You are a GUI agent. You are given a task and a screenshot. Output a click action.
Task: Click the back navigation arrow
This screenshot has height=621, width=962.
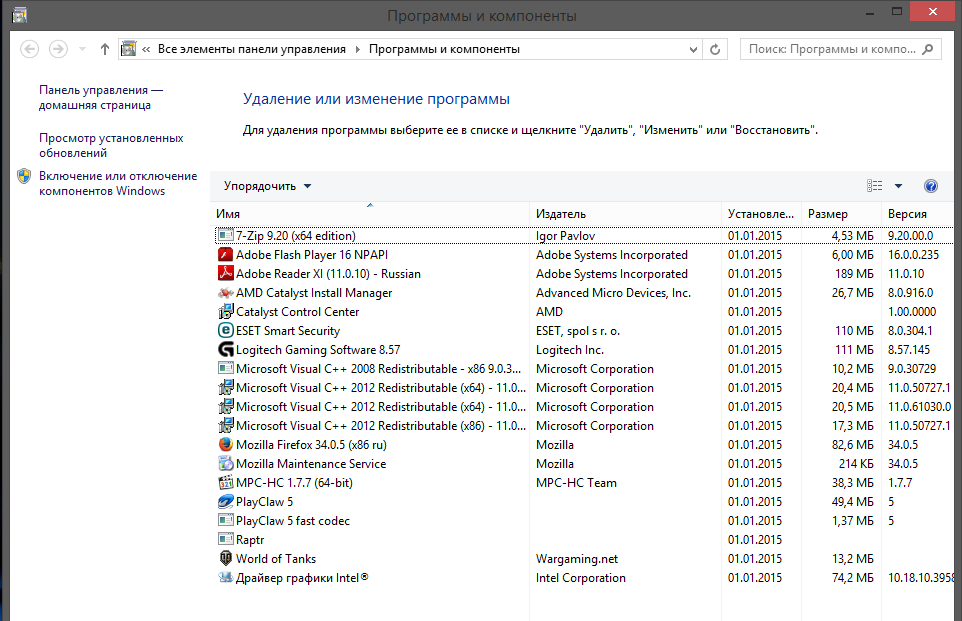(29, 49)
